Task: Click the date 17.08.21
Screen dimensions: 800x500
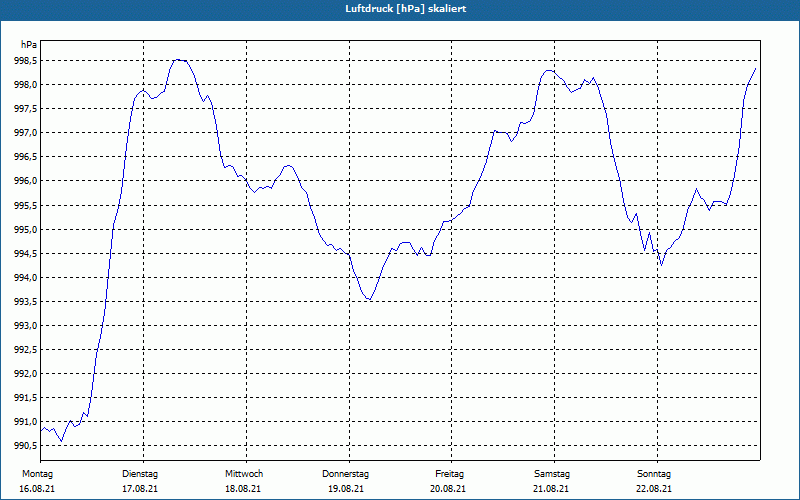Action: (x=140, y=489)
